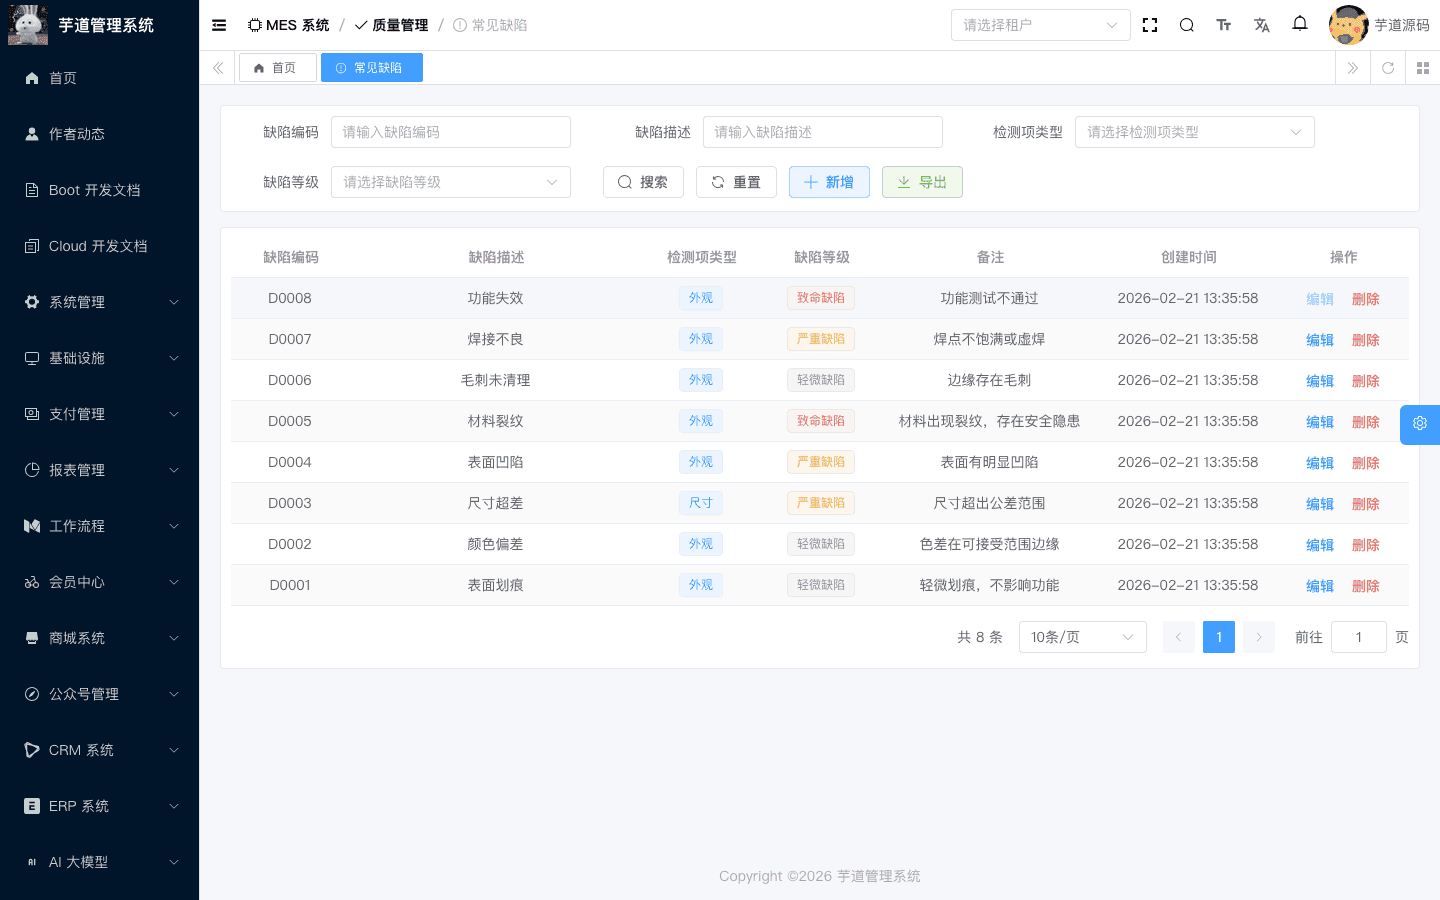
Task: Click the tab layout grid icon
Action: 1423,68
